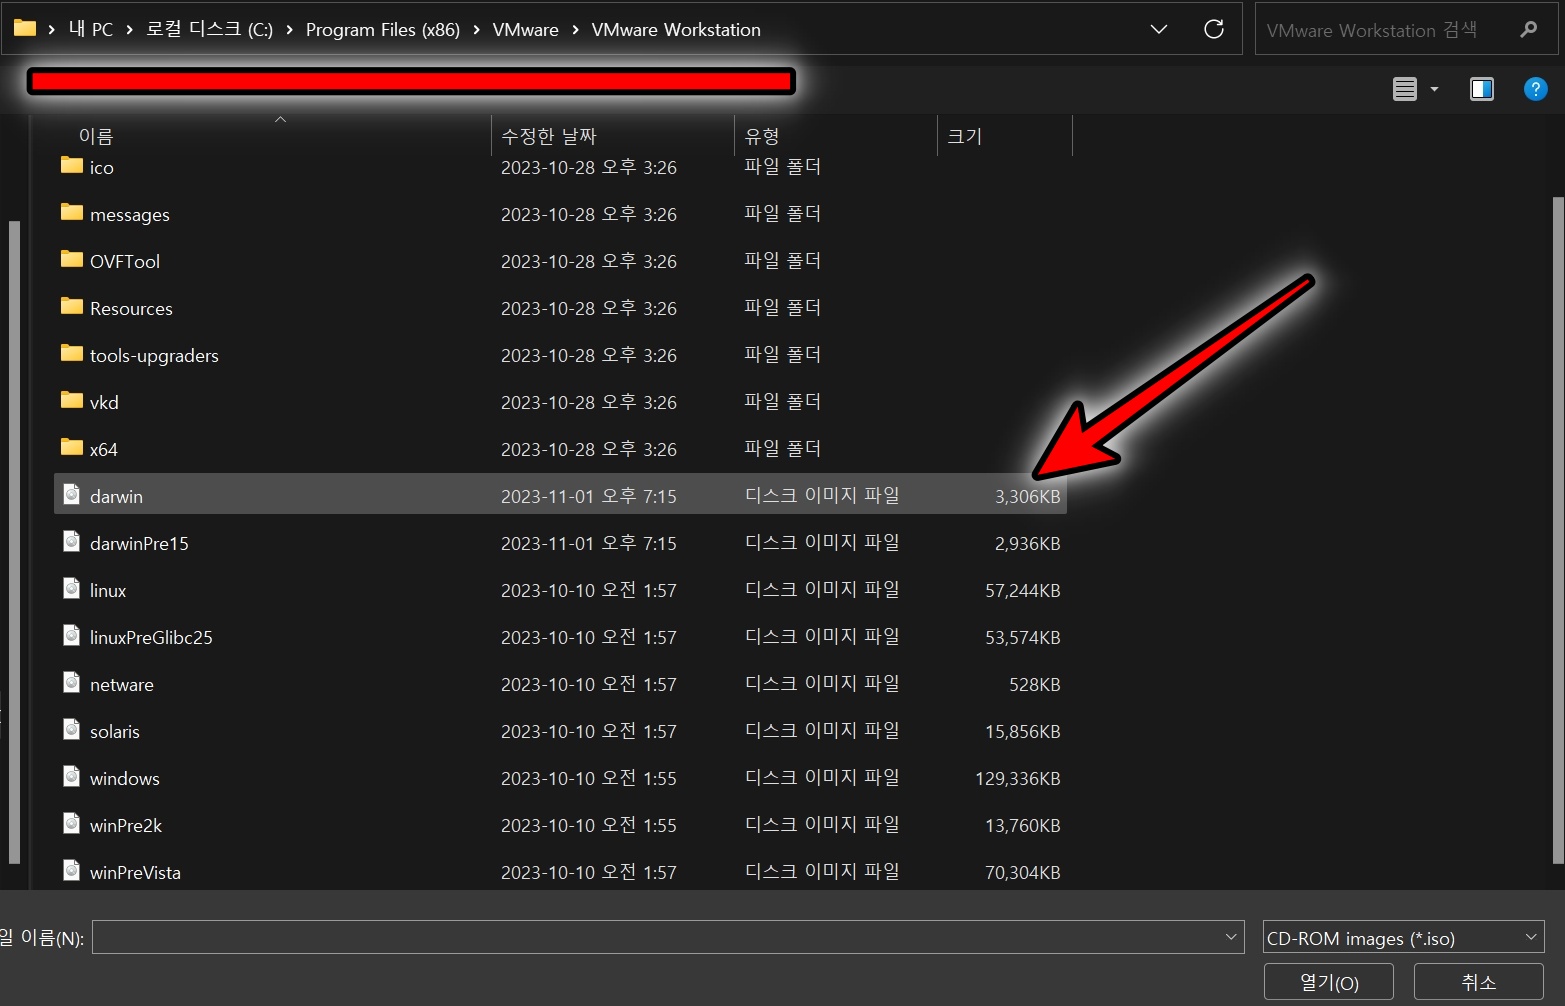1565x1006 pixels.
Task: Click the 열기(O) button
Action: pos(1329,982)
